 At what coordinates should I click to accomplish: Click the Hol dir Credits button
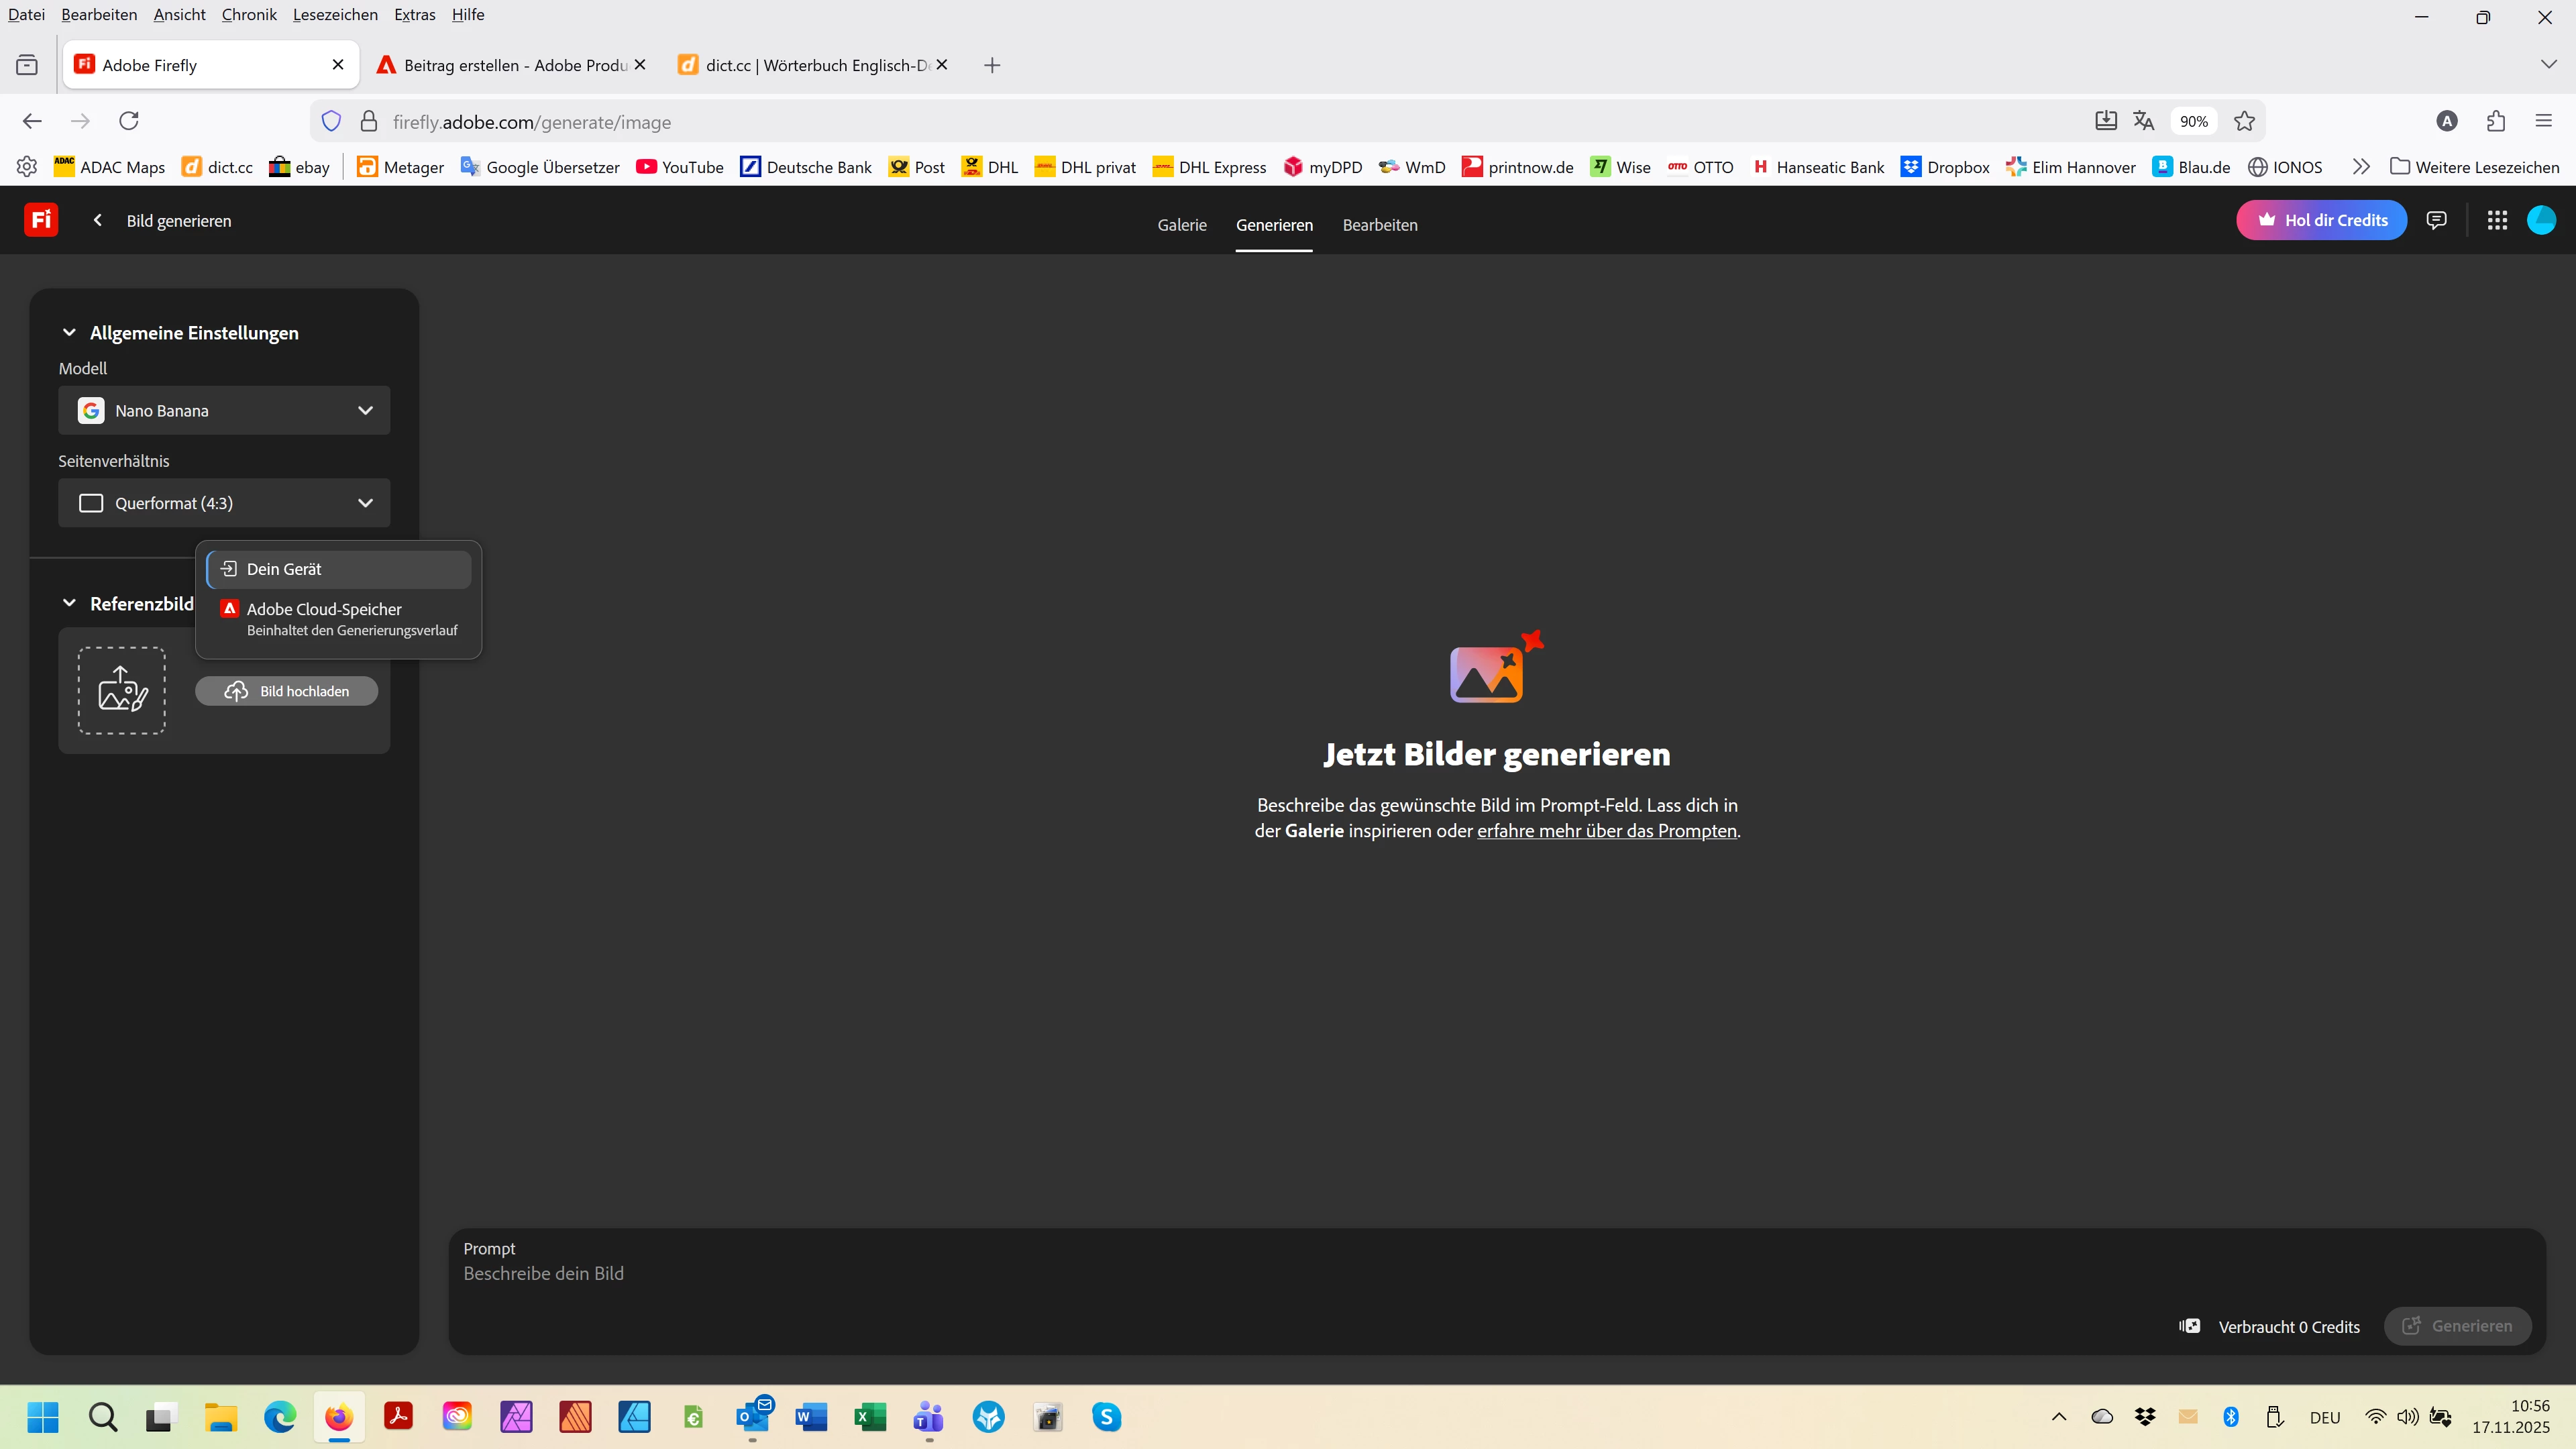(x=2321, y=220)
